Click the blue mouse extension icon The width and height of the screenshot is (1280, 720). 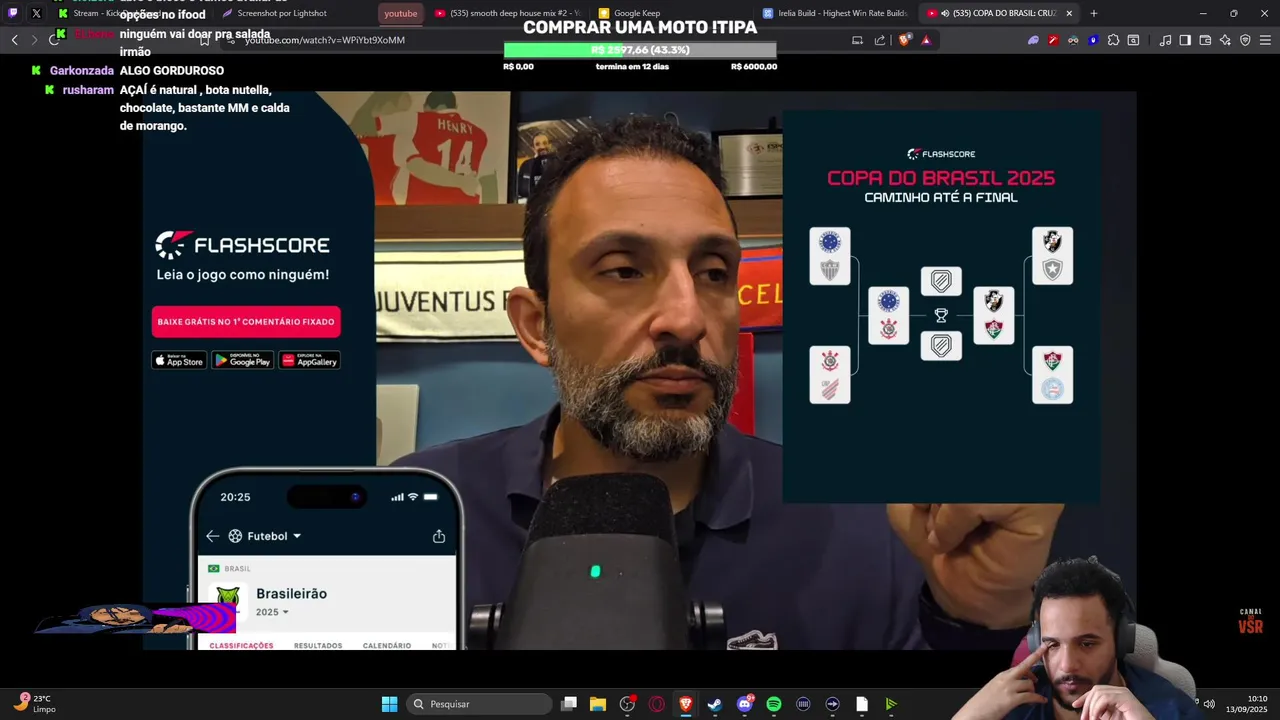point(1093,40)
